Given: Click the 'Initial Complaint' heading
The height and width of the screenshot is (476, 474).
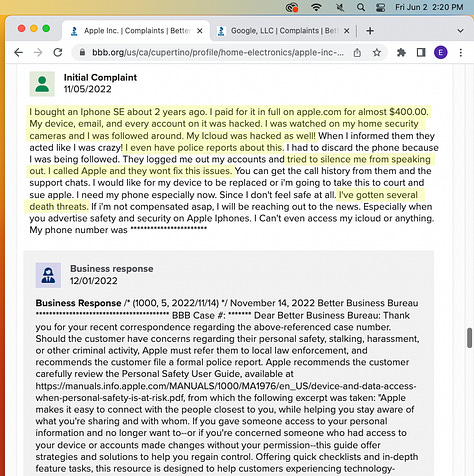Looking at the screenshot, I should tap(100, 77).
